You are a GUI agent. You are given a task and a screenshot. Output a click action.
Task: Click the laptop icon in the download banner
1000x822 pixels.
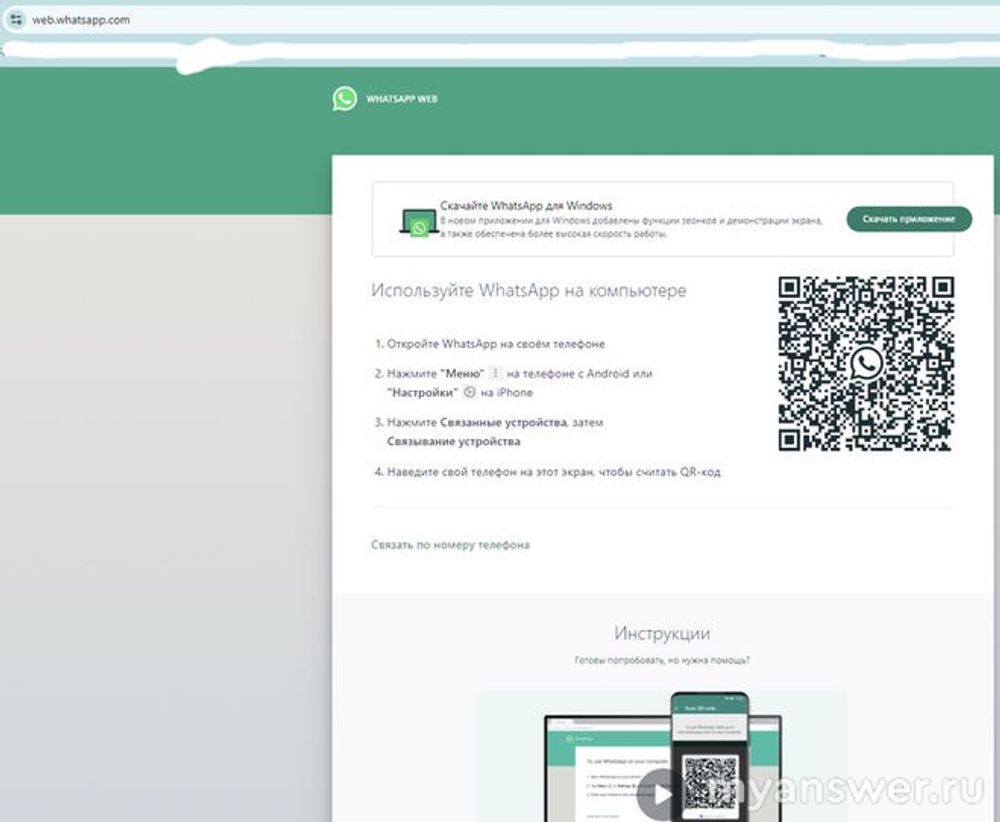coord(418,222)
